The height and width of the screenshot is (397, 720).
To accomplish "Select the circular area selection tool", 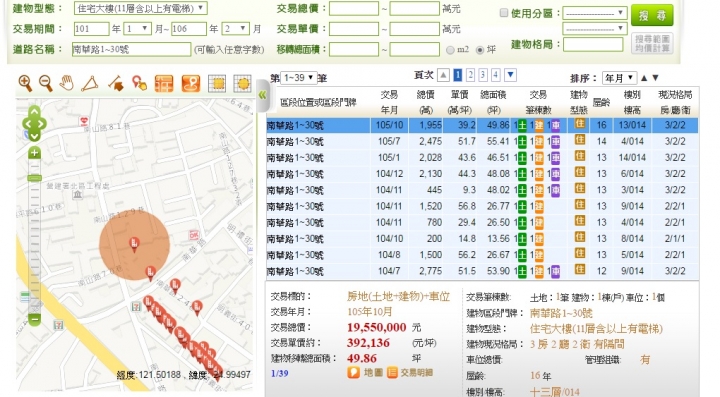I will (x=242, y=84).
